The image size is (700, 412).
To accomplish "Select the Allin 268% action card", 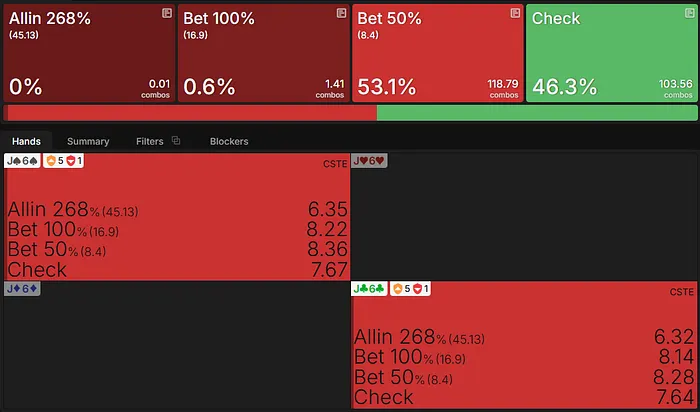I will click(x=89, y=52).
